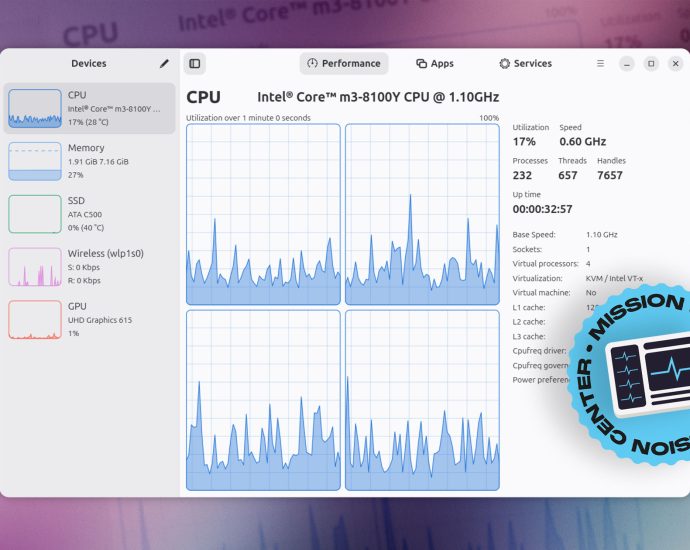Click the 657 threads count
The width and height of the screenshot is (690, 550).
[568, 176]
